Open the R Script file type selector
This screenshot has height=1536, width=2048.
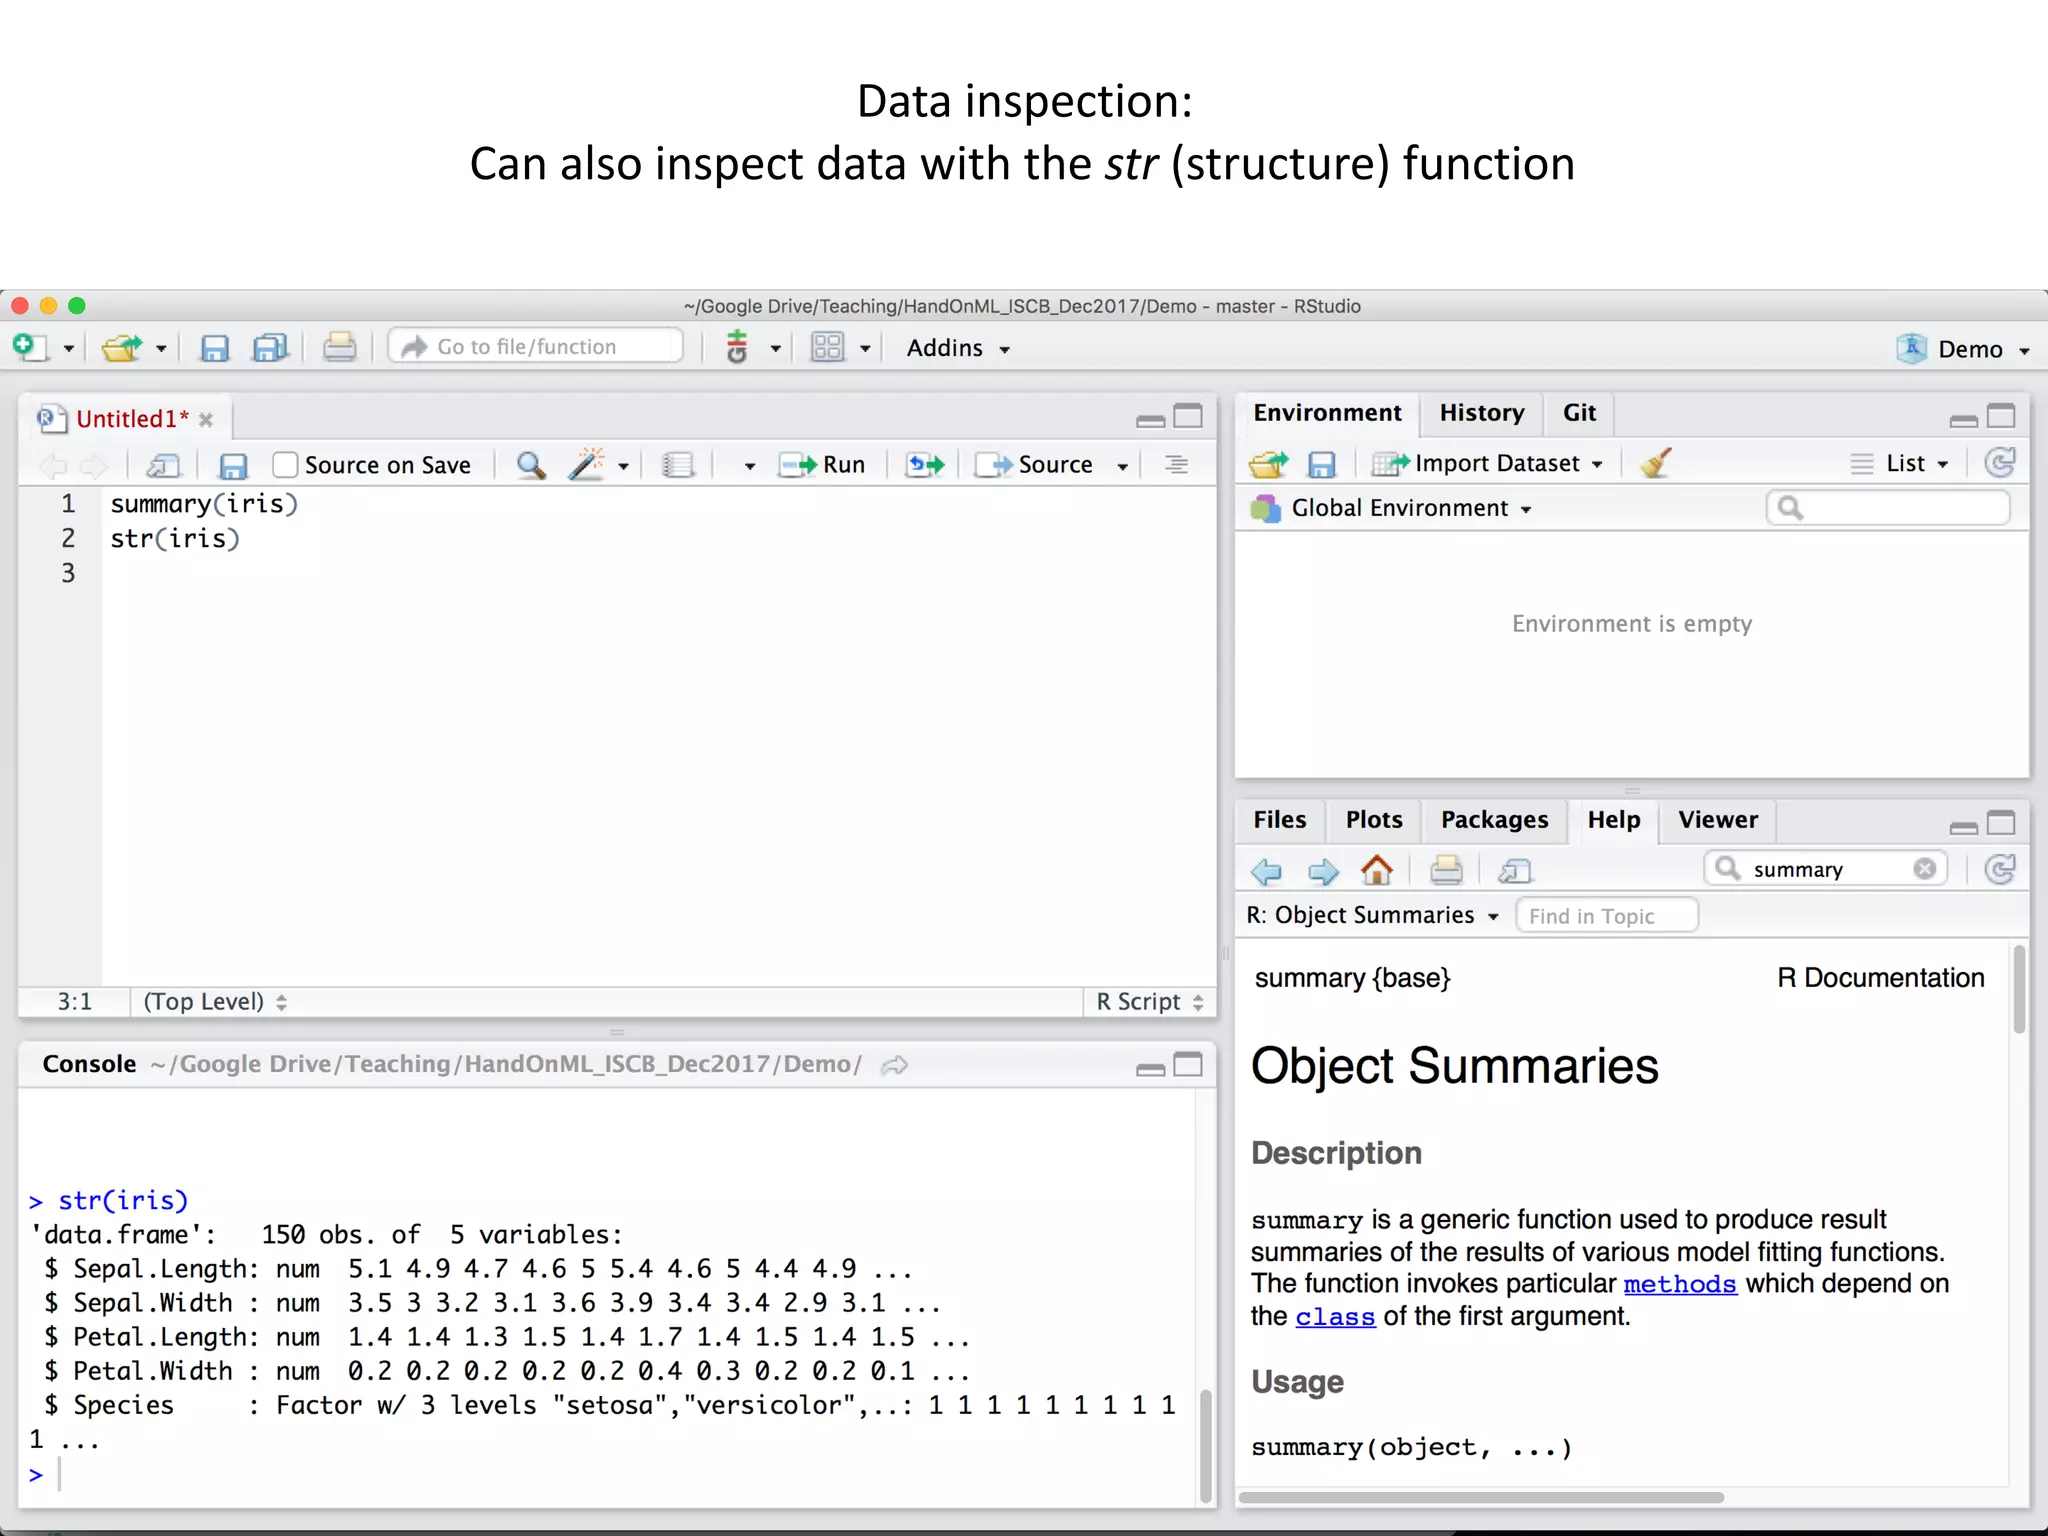point(1149,1001)
